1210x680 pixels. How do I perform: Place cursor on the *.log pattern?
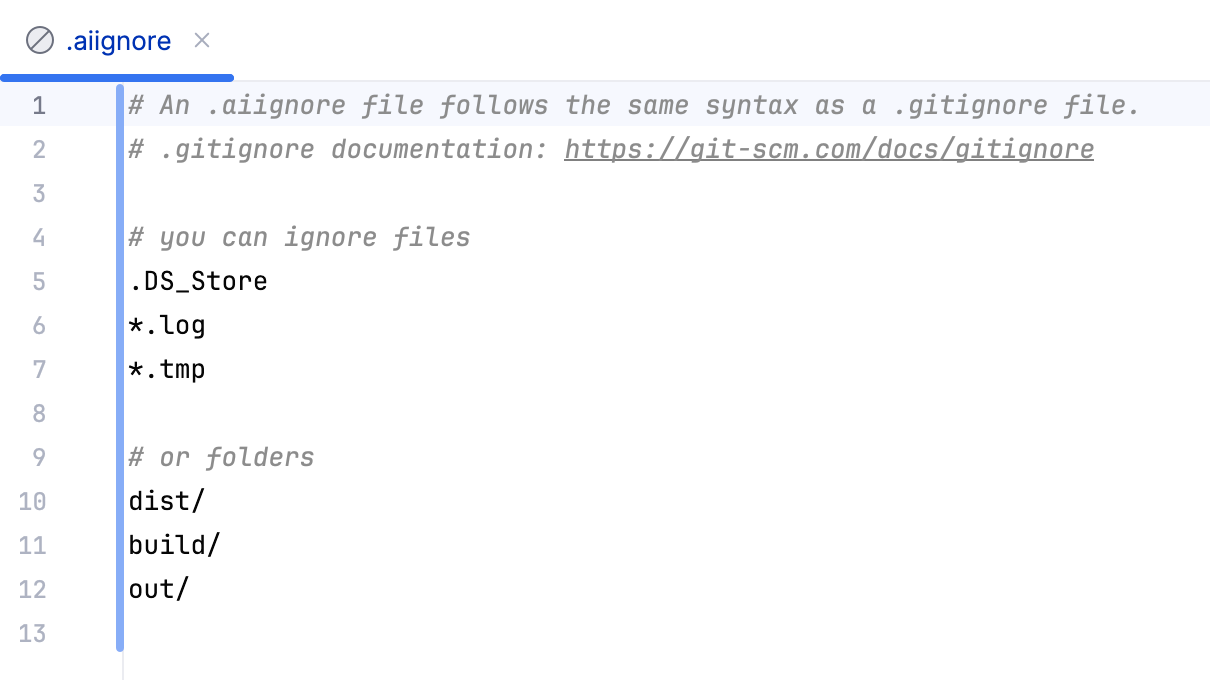(x=166, y=325)
